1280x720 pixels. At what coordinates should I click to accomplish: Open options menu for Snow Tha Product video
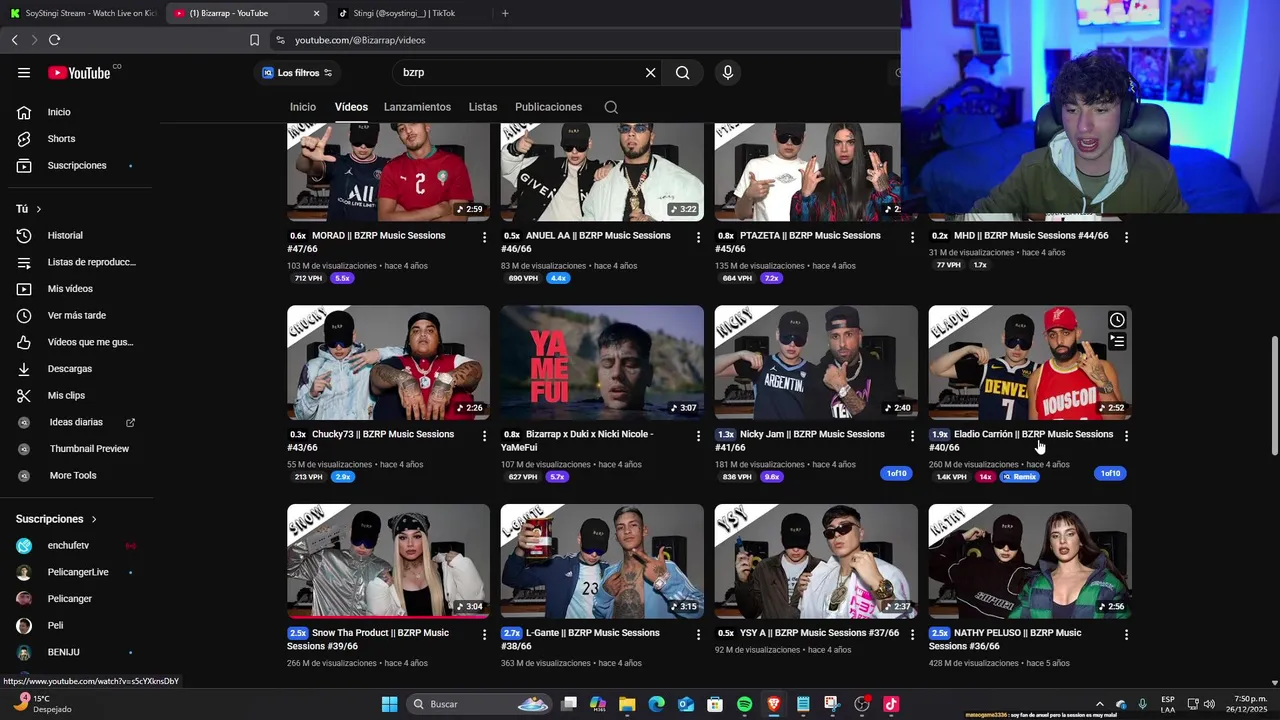[x=485, y=634]
